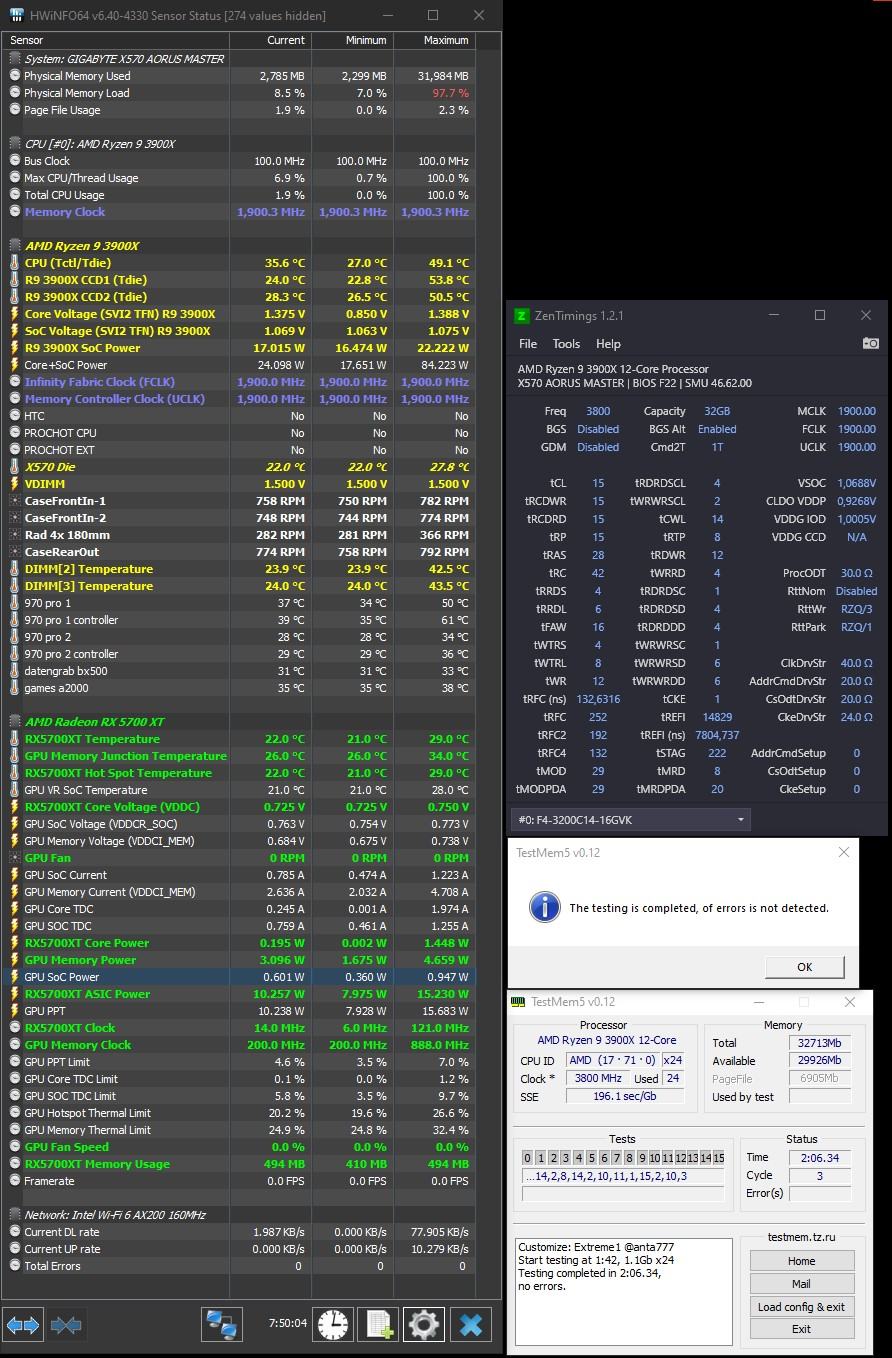892x1358 pixels.
Task: Close the TestMem5 completion message dialog
Action: click(x=843, y=853)
